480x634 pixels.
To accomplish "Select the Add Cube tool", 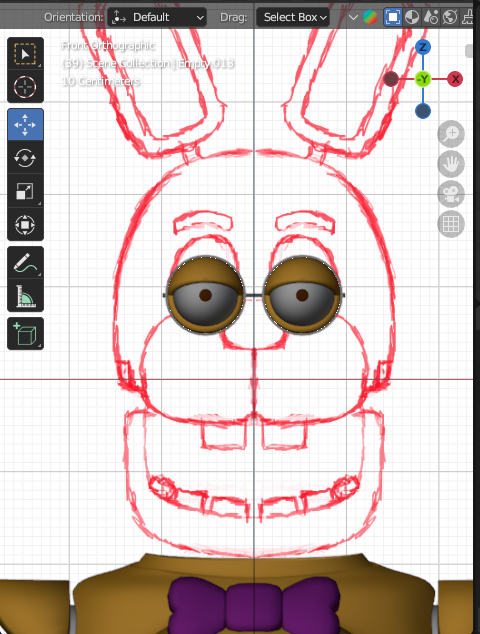I will pos(25,334).
